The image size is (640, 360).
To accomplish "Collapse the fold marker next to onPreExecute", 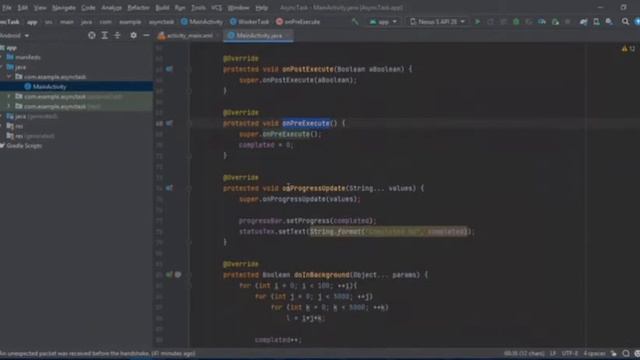I will (x=189, y=123).
